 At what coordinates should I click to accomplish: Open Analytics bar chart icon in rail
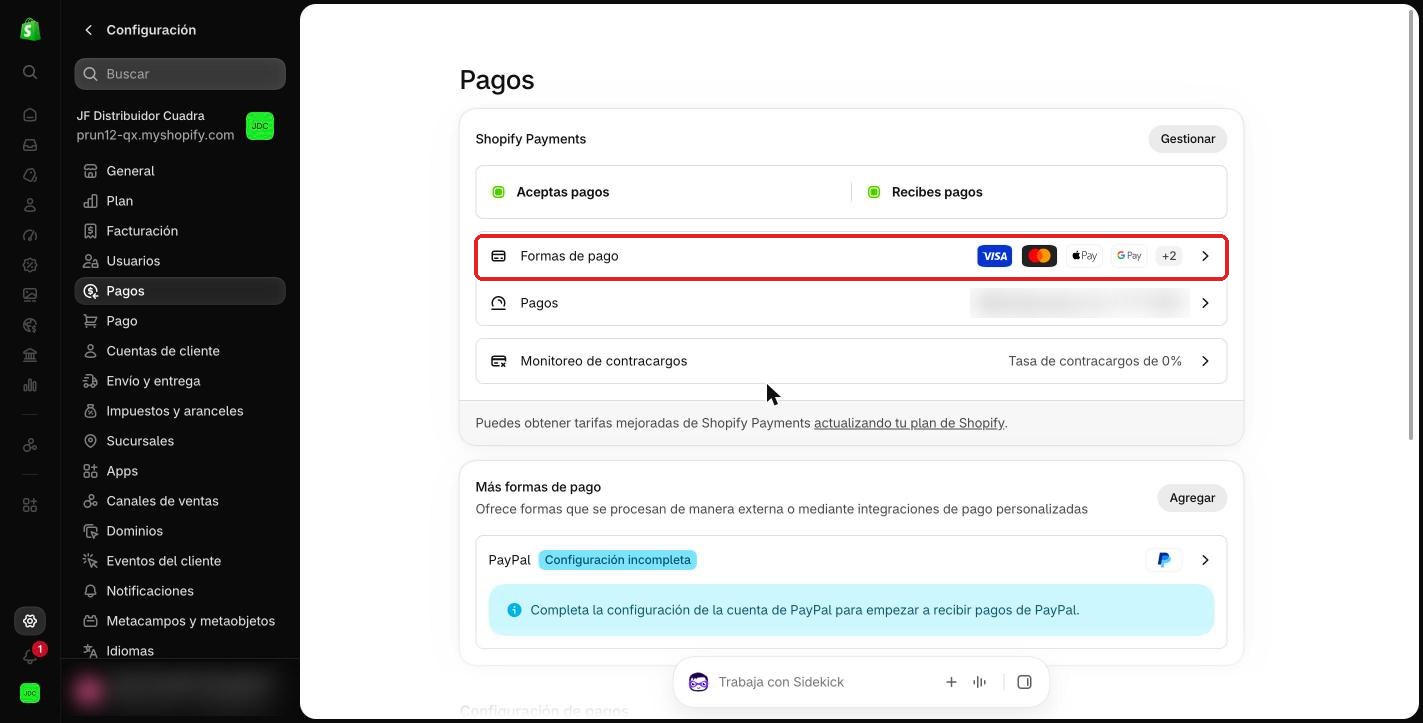[x=30, y=385]
